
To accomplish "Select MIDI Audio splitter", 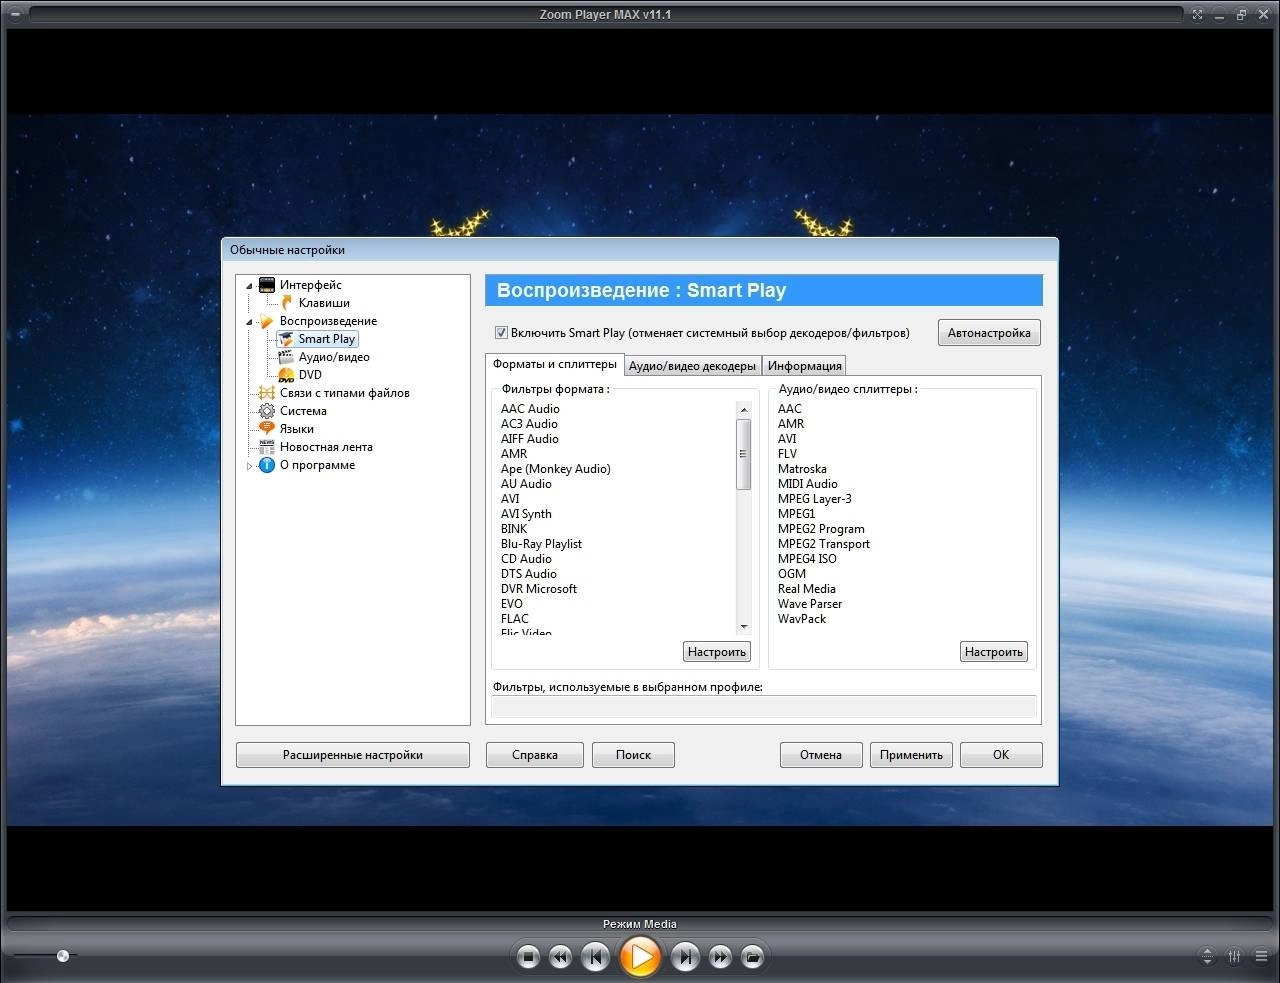I will coord(808,484).
